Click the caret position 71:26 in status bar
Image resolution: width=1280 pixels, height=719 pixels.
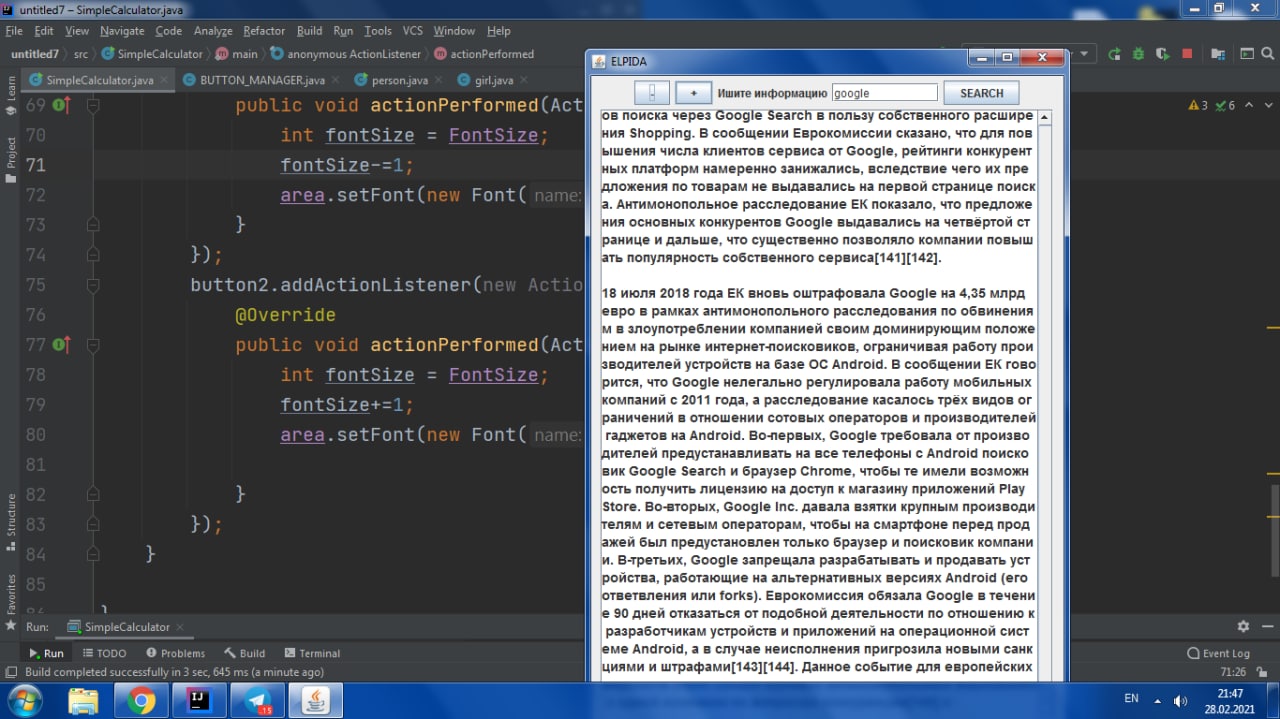(1232, 672)
